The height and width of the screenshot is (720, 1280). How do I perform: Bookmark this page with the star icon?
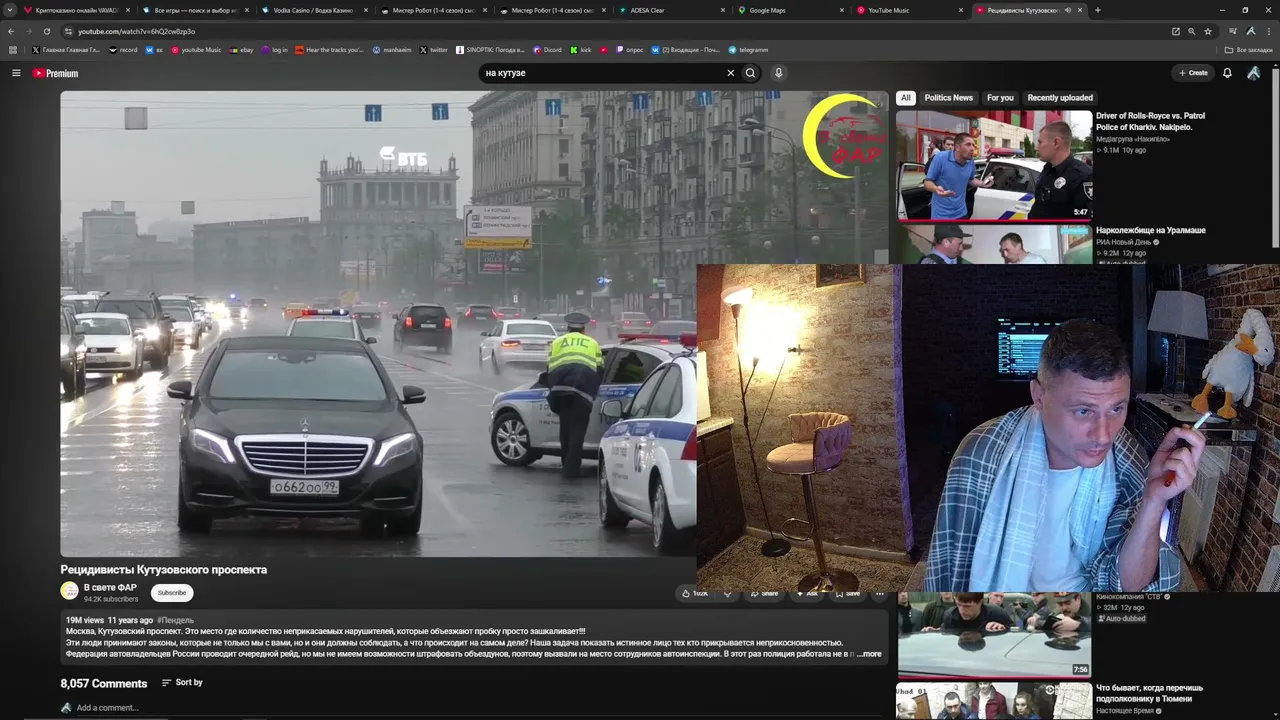[1208, 31]
